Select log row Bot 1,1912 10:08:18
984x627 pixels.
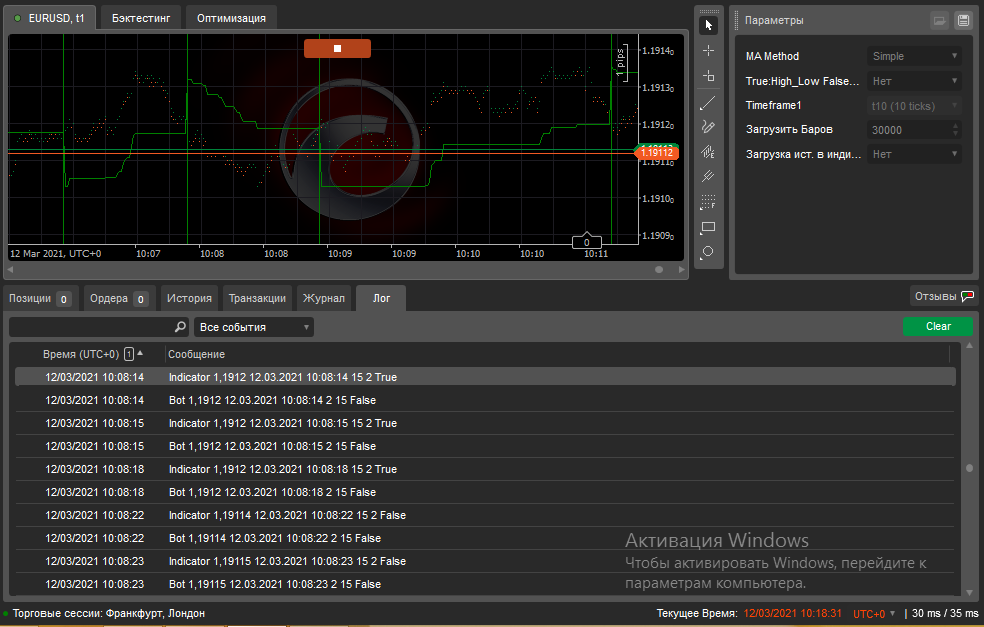click(x=485, y=492)
